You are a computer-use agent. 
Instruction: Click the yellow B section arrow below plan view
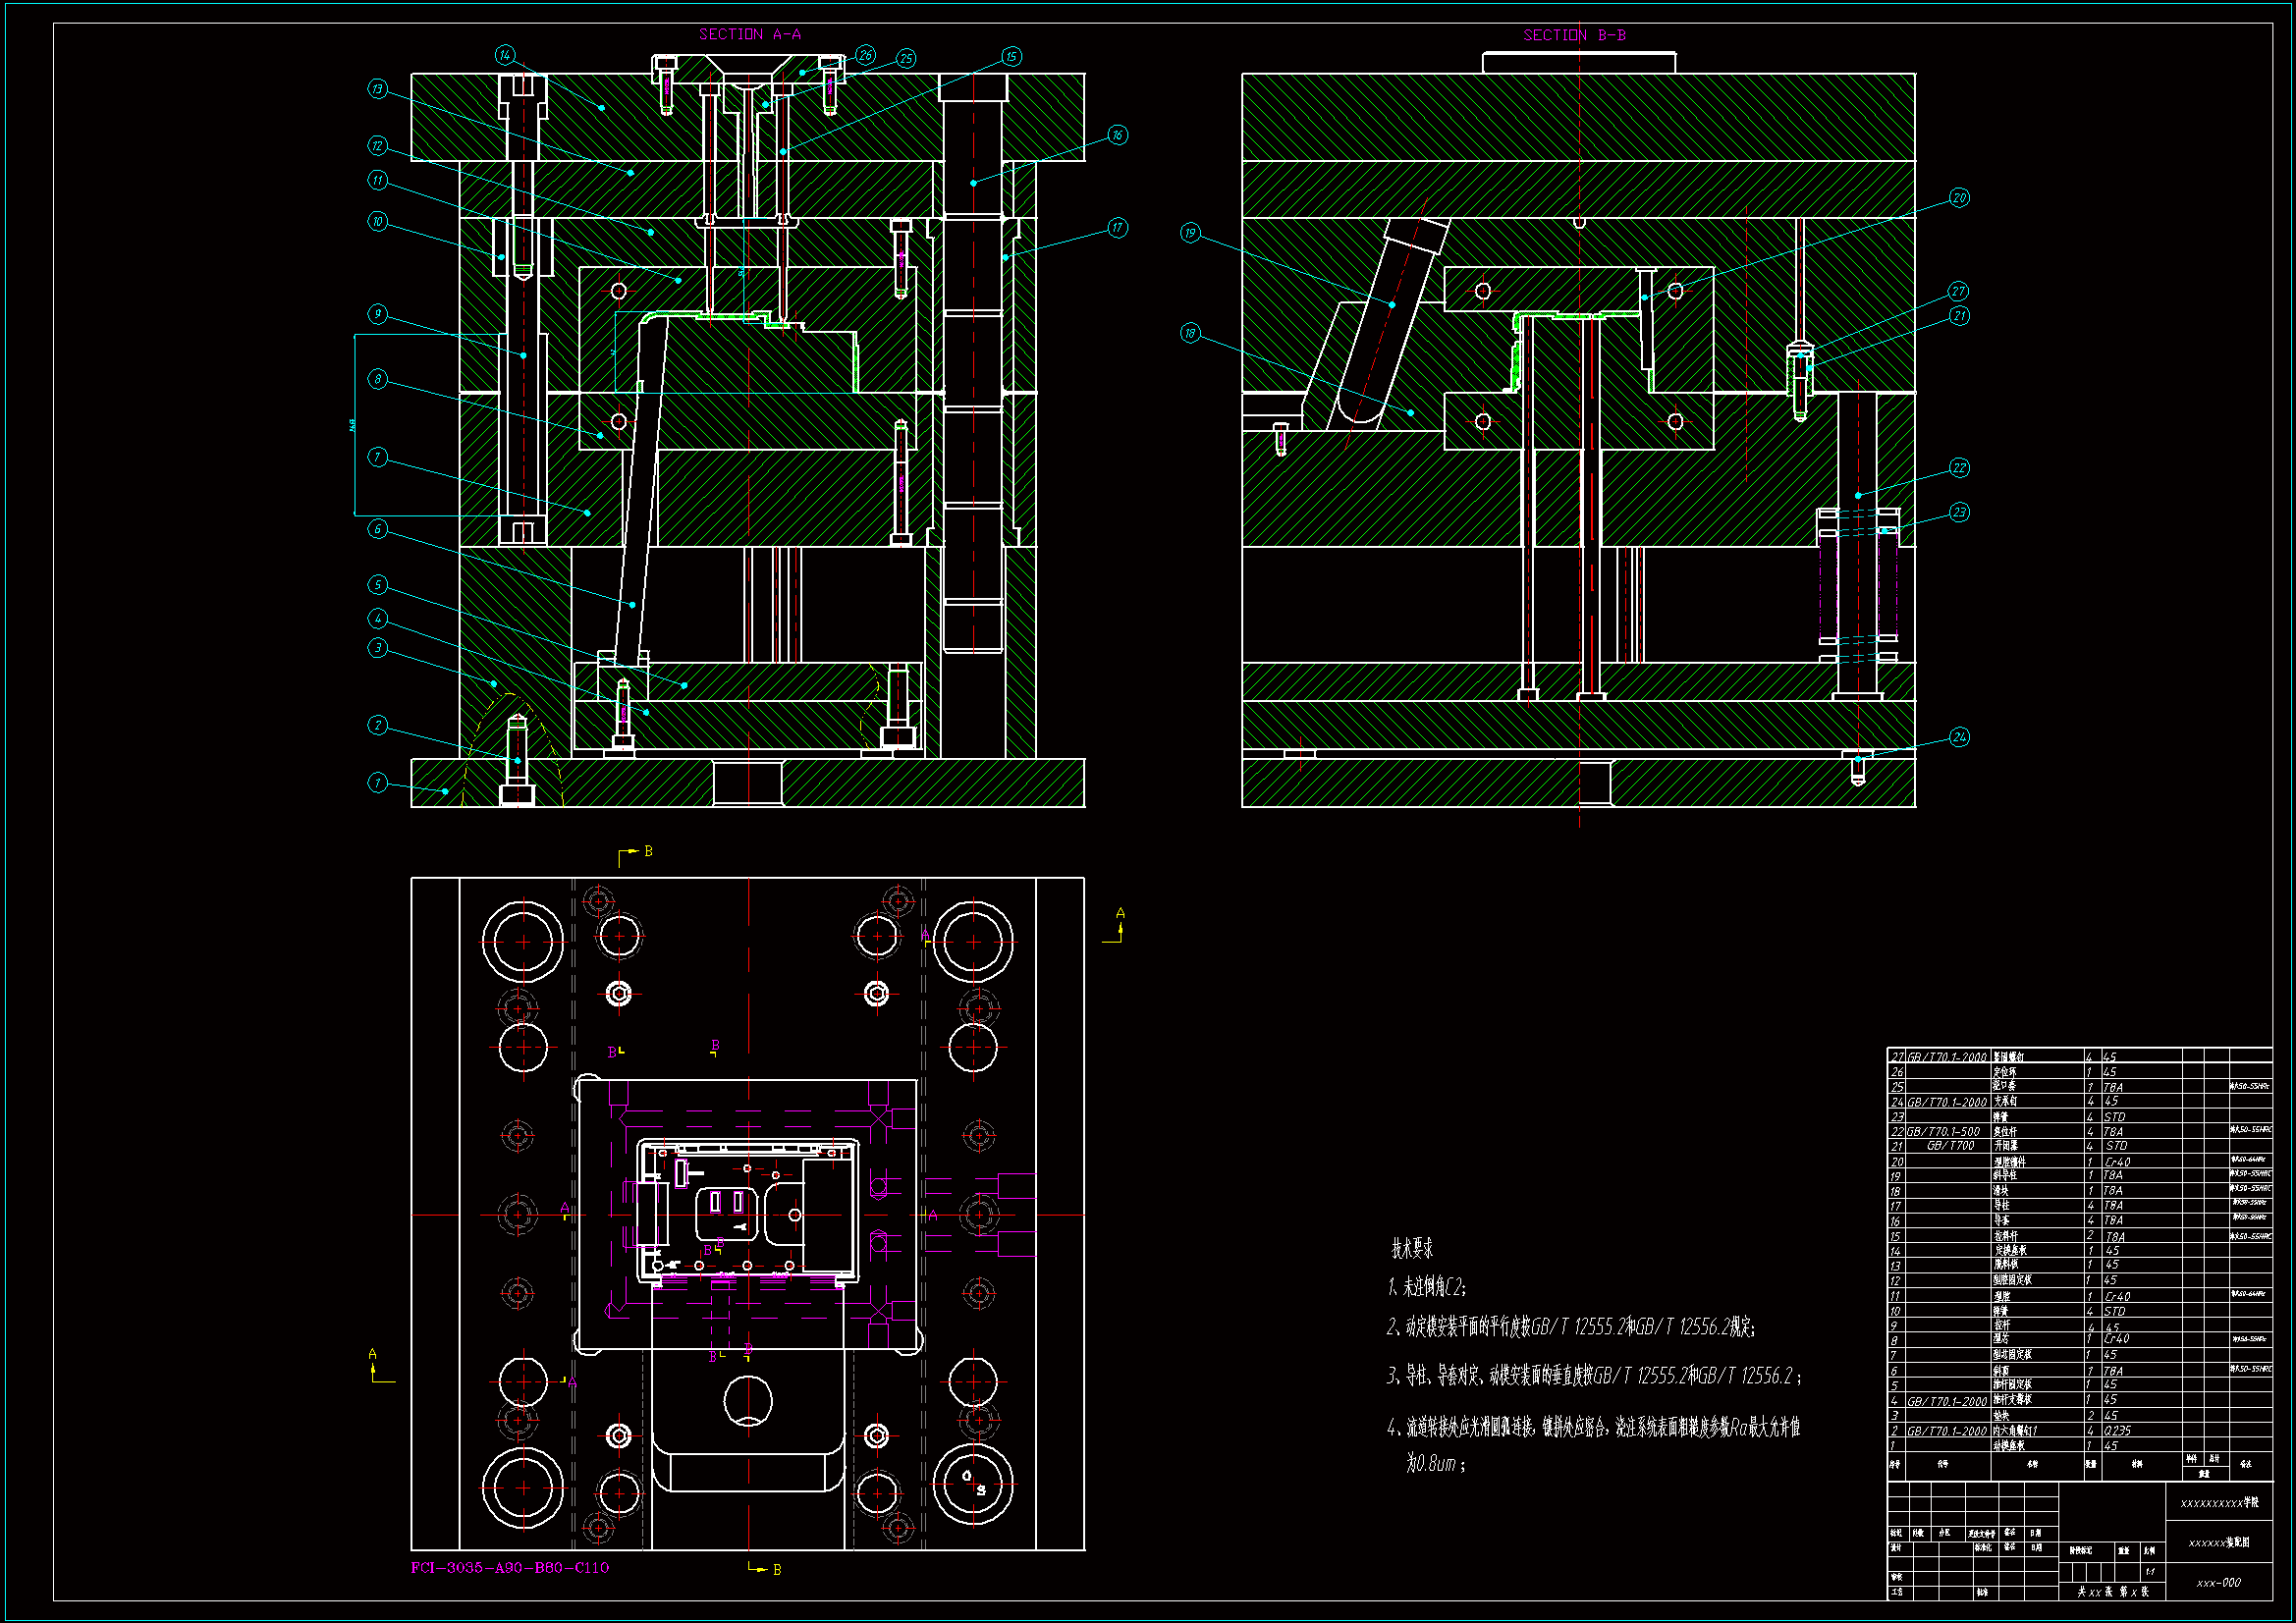coord(766,1569)
